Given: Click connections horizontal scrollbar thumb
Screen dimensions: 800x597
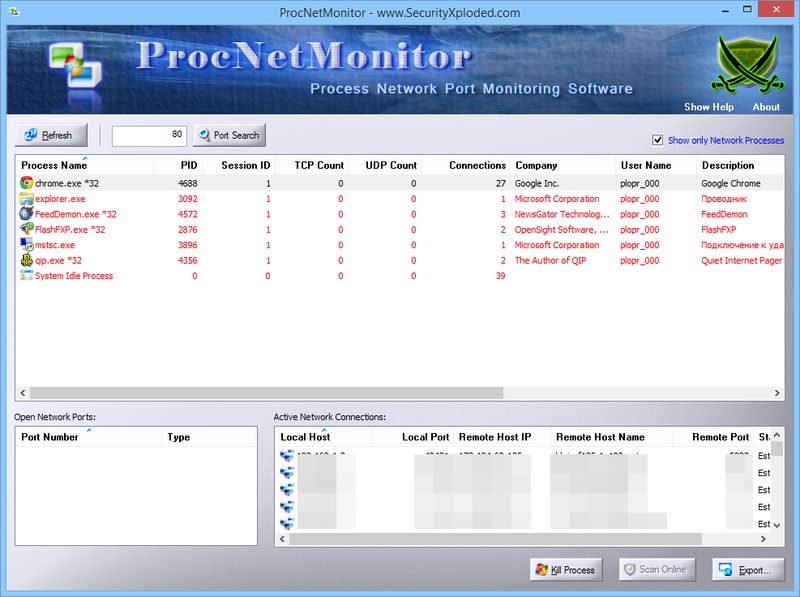Looking at the screenshot, I should click(x=495, y=539).
